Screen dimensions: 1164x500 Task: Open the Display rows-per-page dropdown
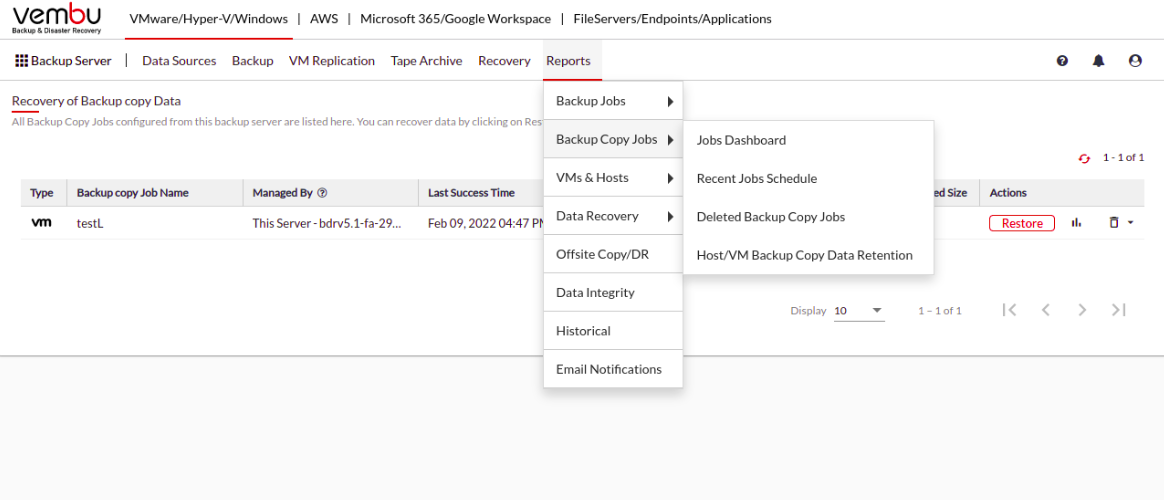[x=859, y=311]
